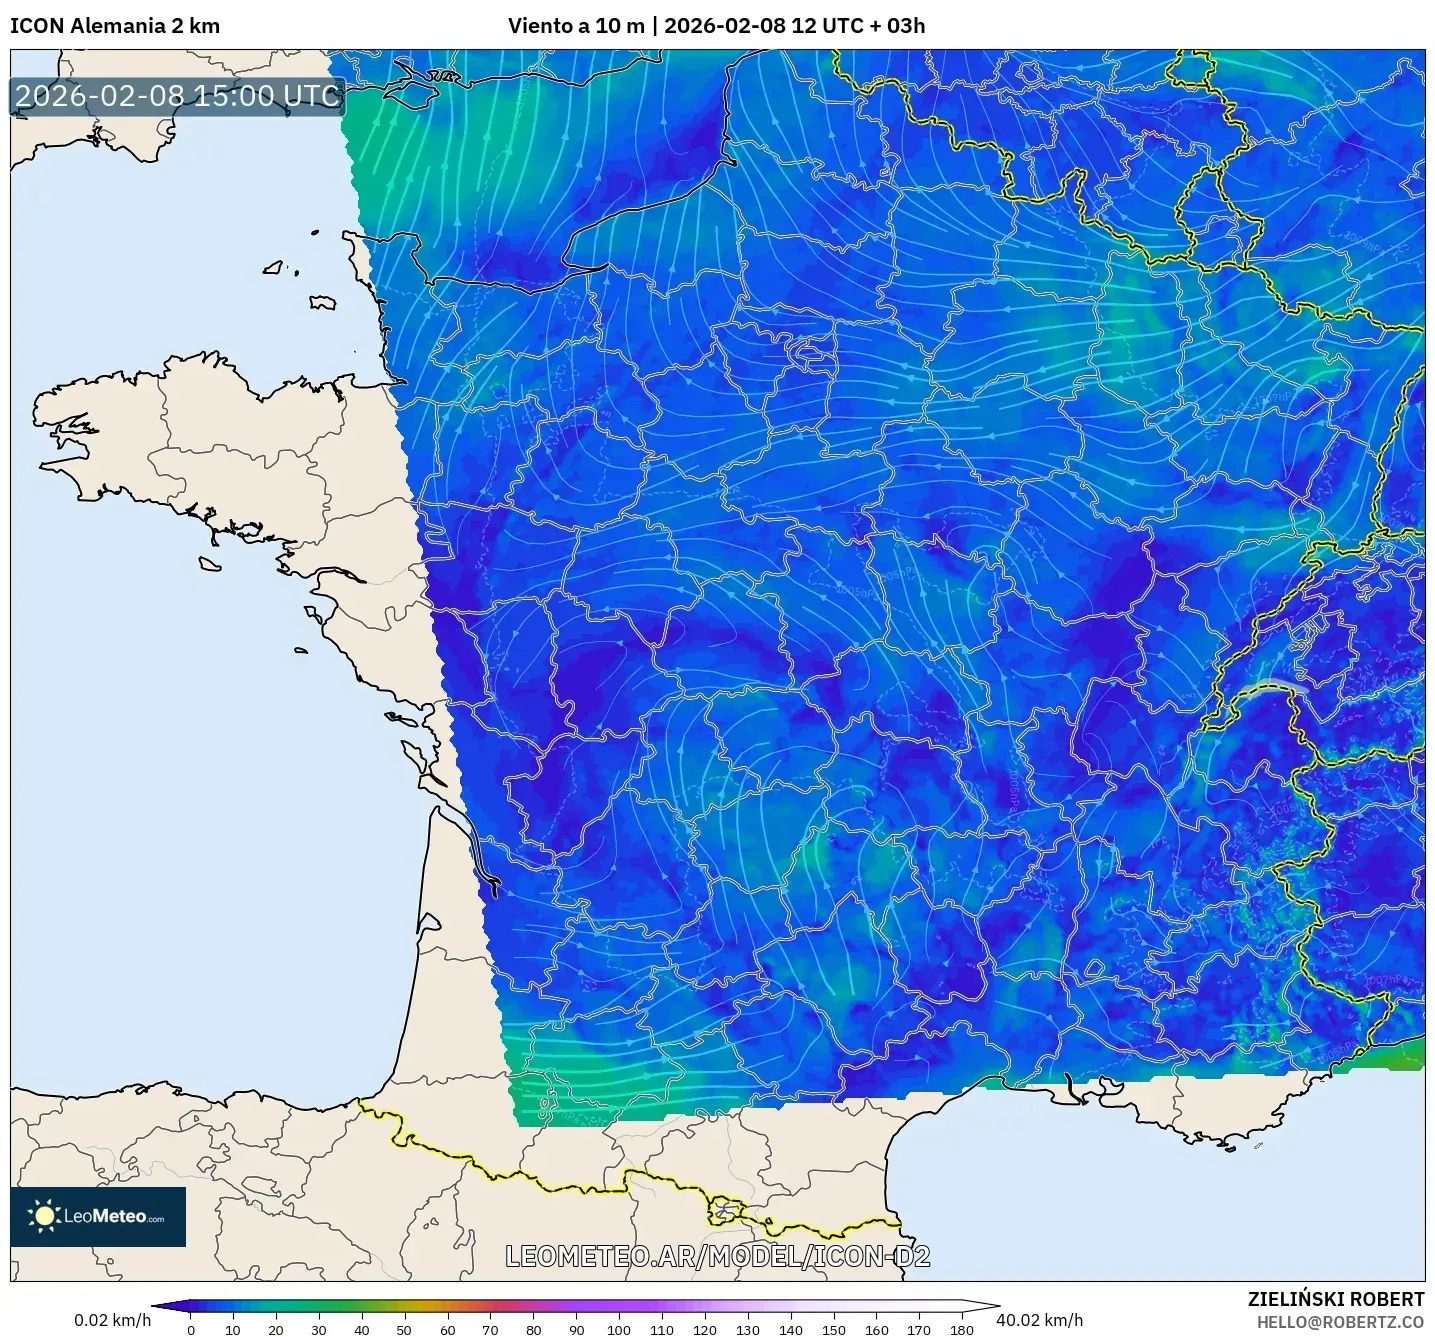
Task: Click the timestamp badge showing 2026-02-08 15:00 UTC
Action: click(x=176, y=97)
